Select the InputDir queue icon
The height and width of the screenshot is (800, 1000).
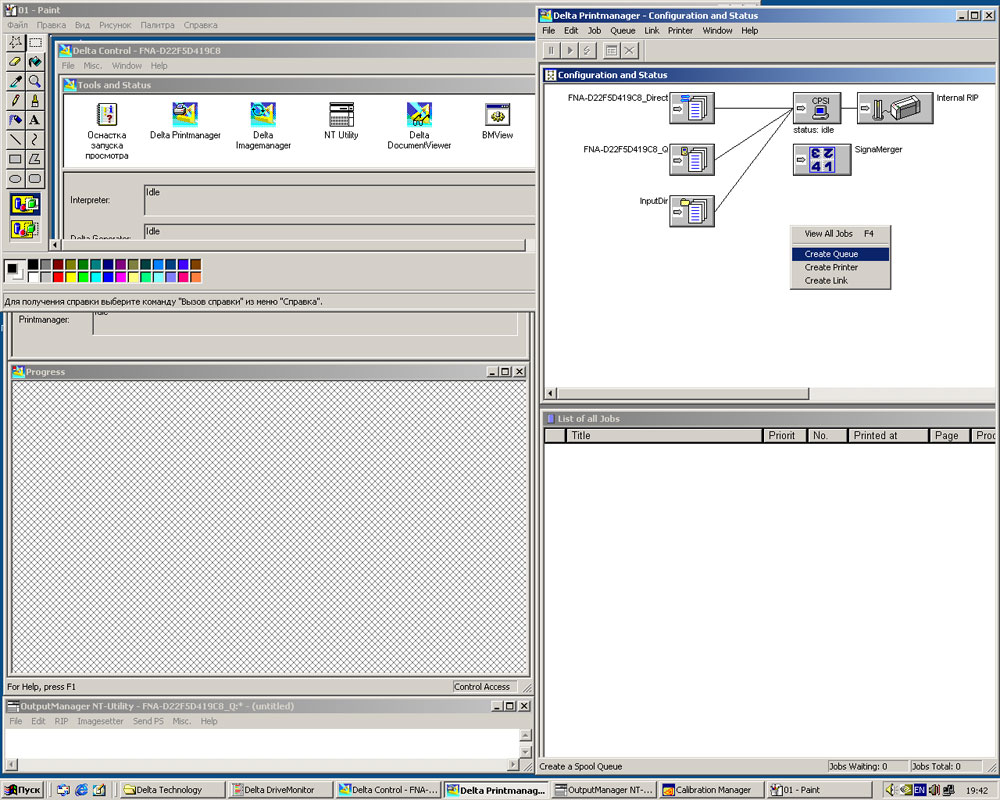(x=692, y=211)
